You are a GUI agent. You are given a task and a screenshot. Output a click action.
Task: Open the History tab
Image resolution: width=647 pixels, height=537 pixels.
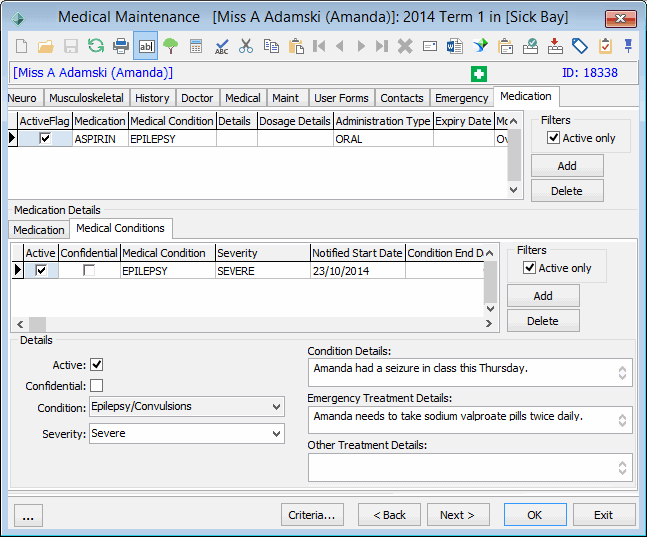[152, 98]
